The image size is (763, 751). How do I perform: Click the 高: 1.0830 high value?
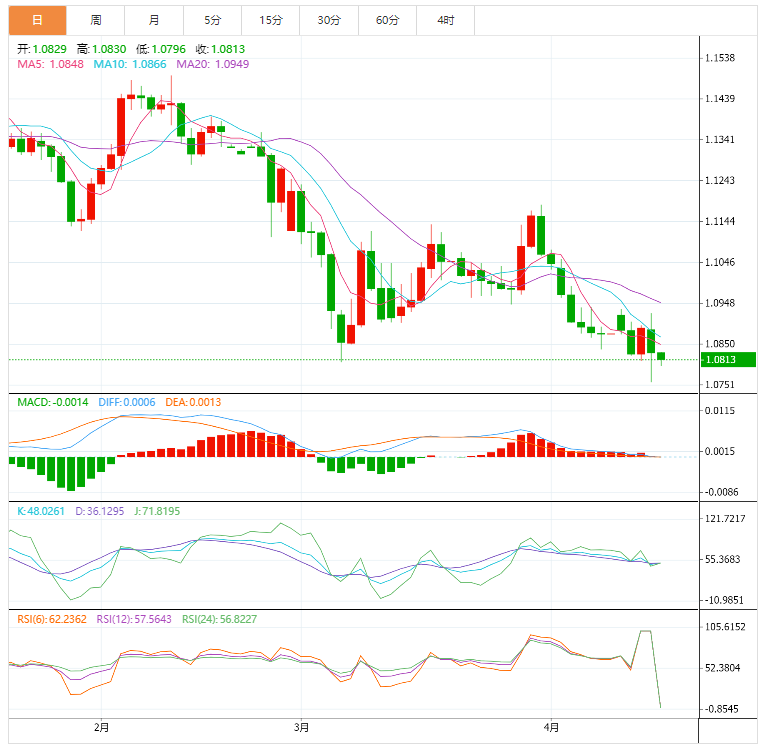pos(101,49)
